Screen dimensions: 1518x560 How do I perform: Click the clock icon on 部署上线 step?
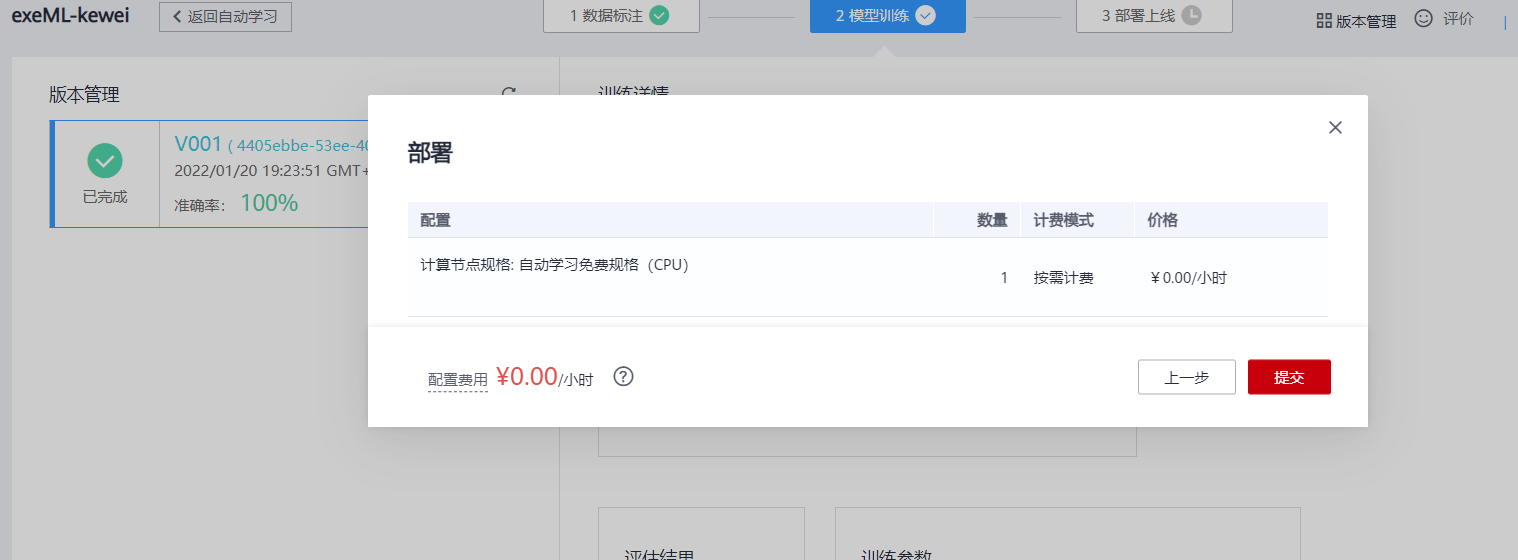(x=1191, y=15)
